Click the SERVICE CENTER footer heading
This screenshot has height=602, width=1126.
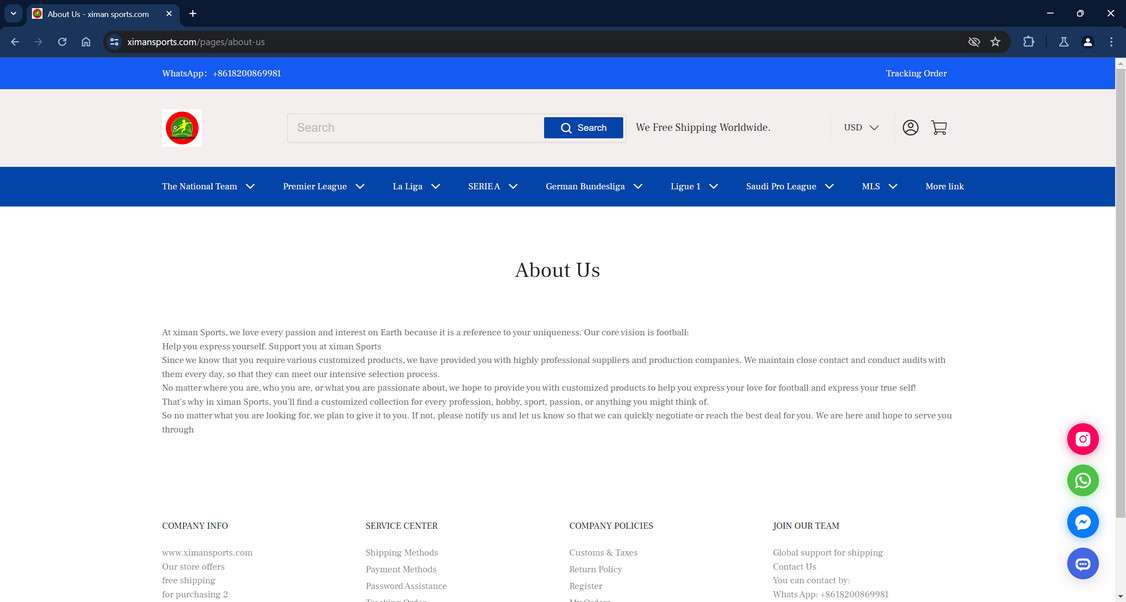tap(401, 526)
